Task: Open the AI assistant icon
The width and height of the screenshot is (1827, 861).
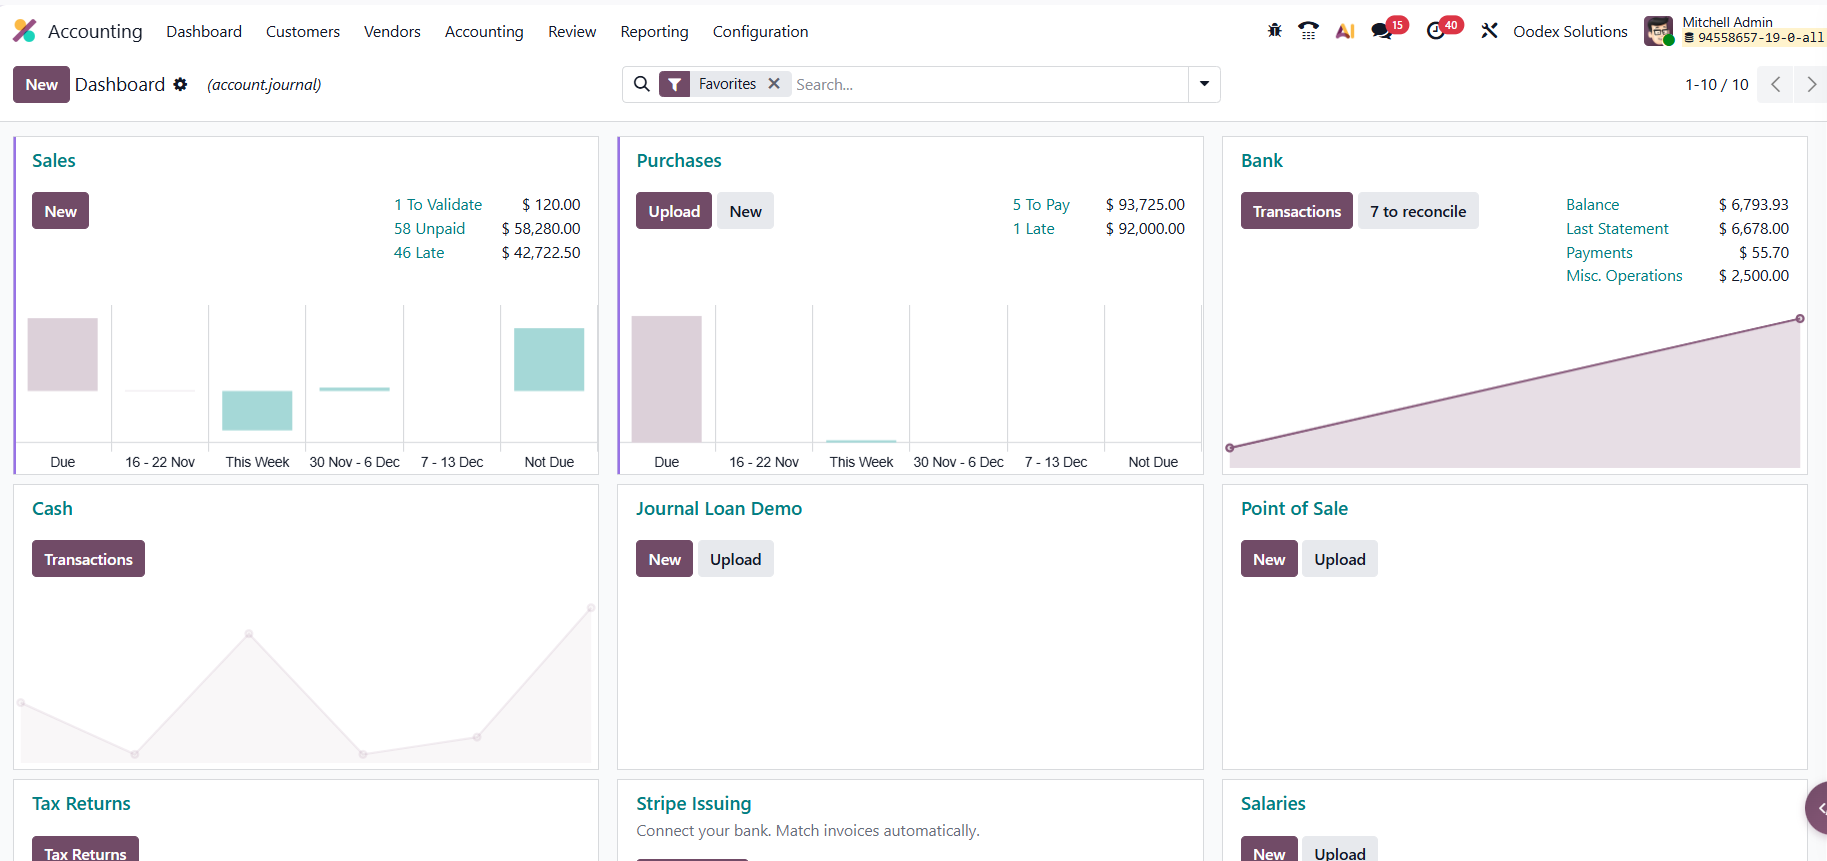Action: click(x=1345, y=31)
